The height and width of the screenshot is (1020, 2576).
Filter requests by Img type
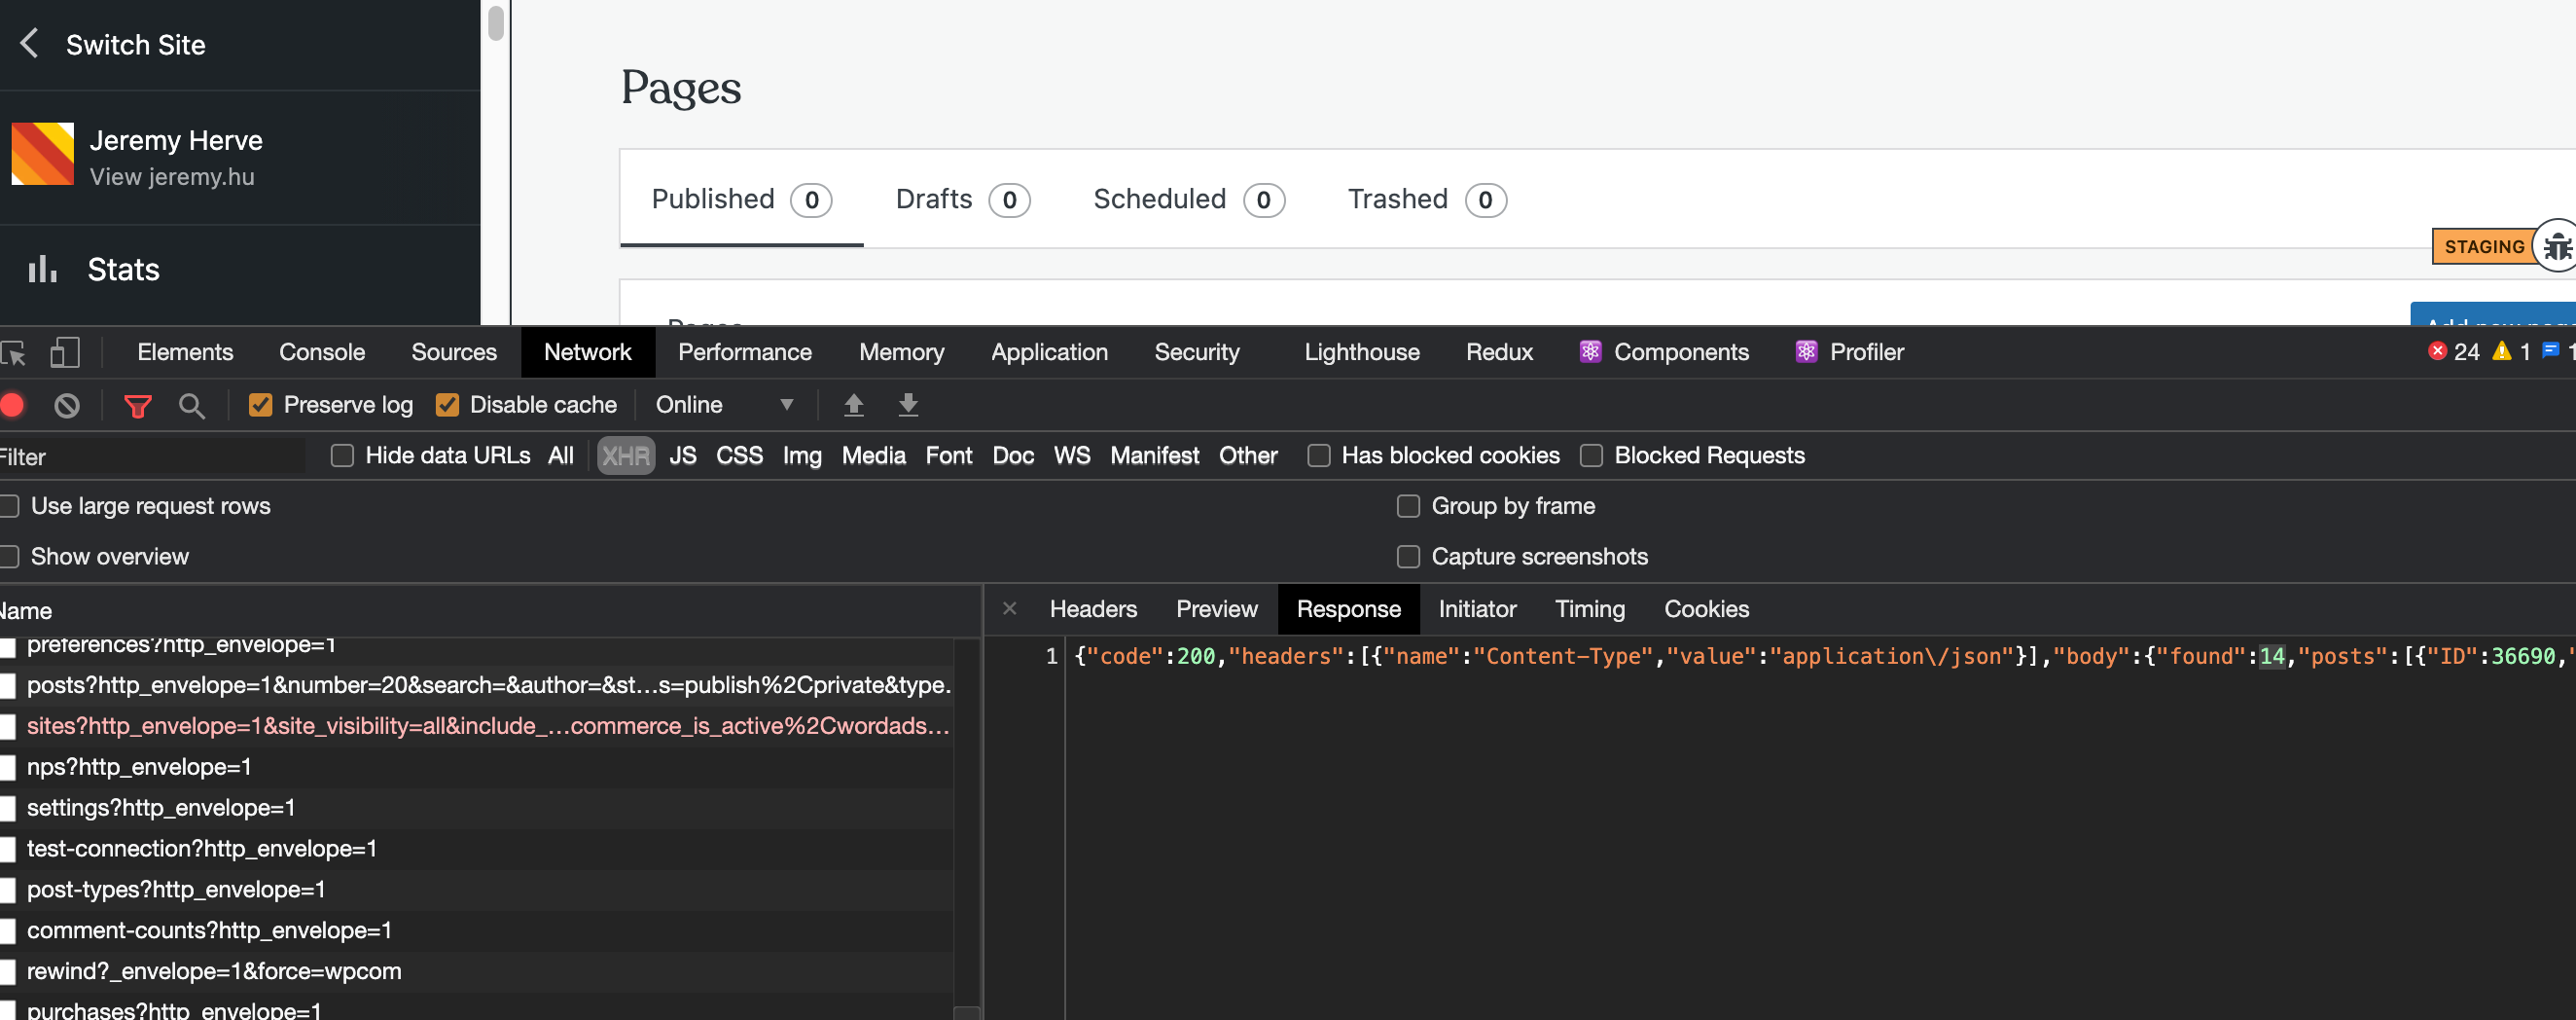tap(801, 455)
